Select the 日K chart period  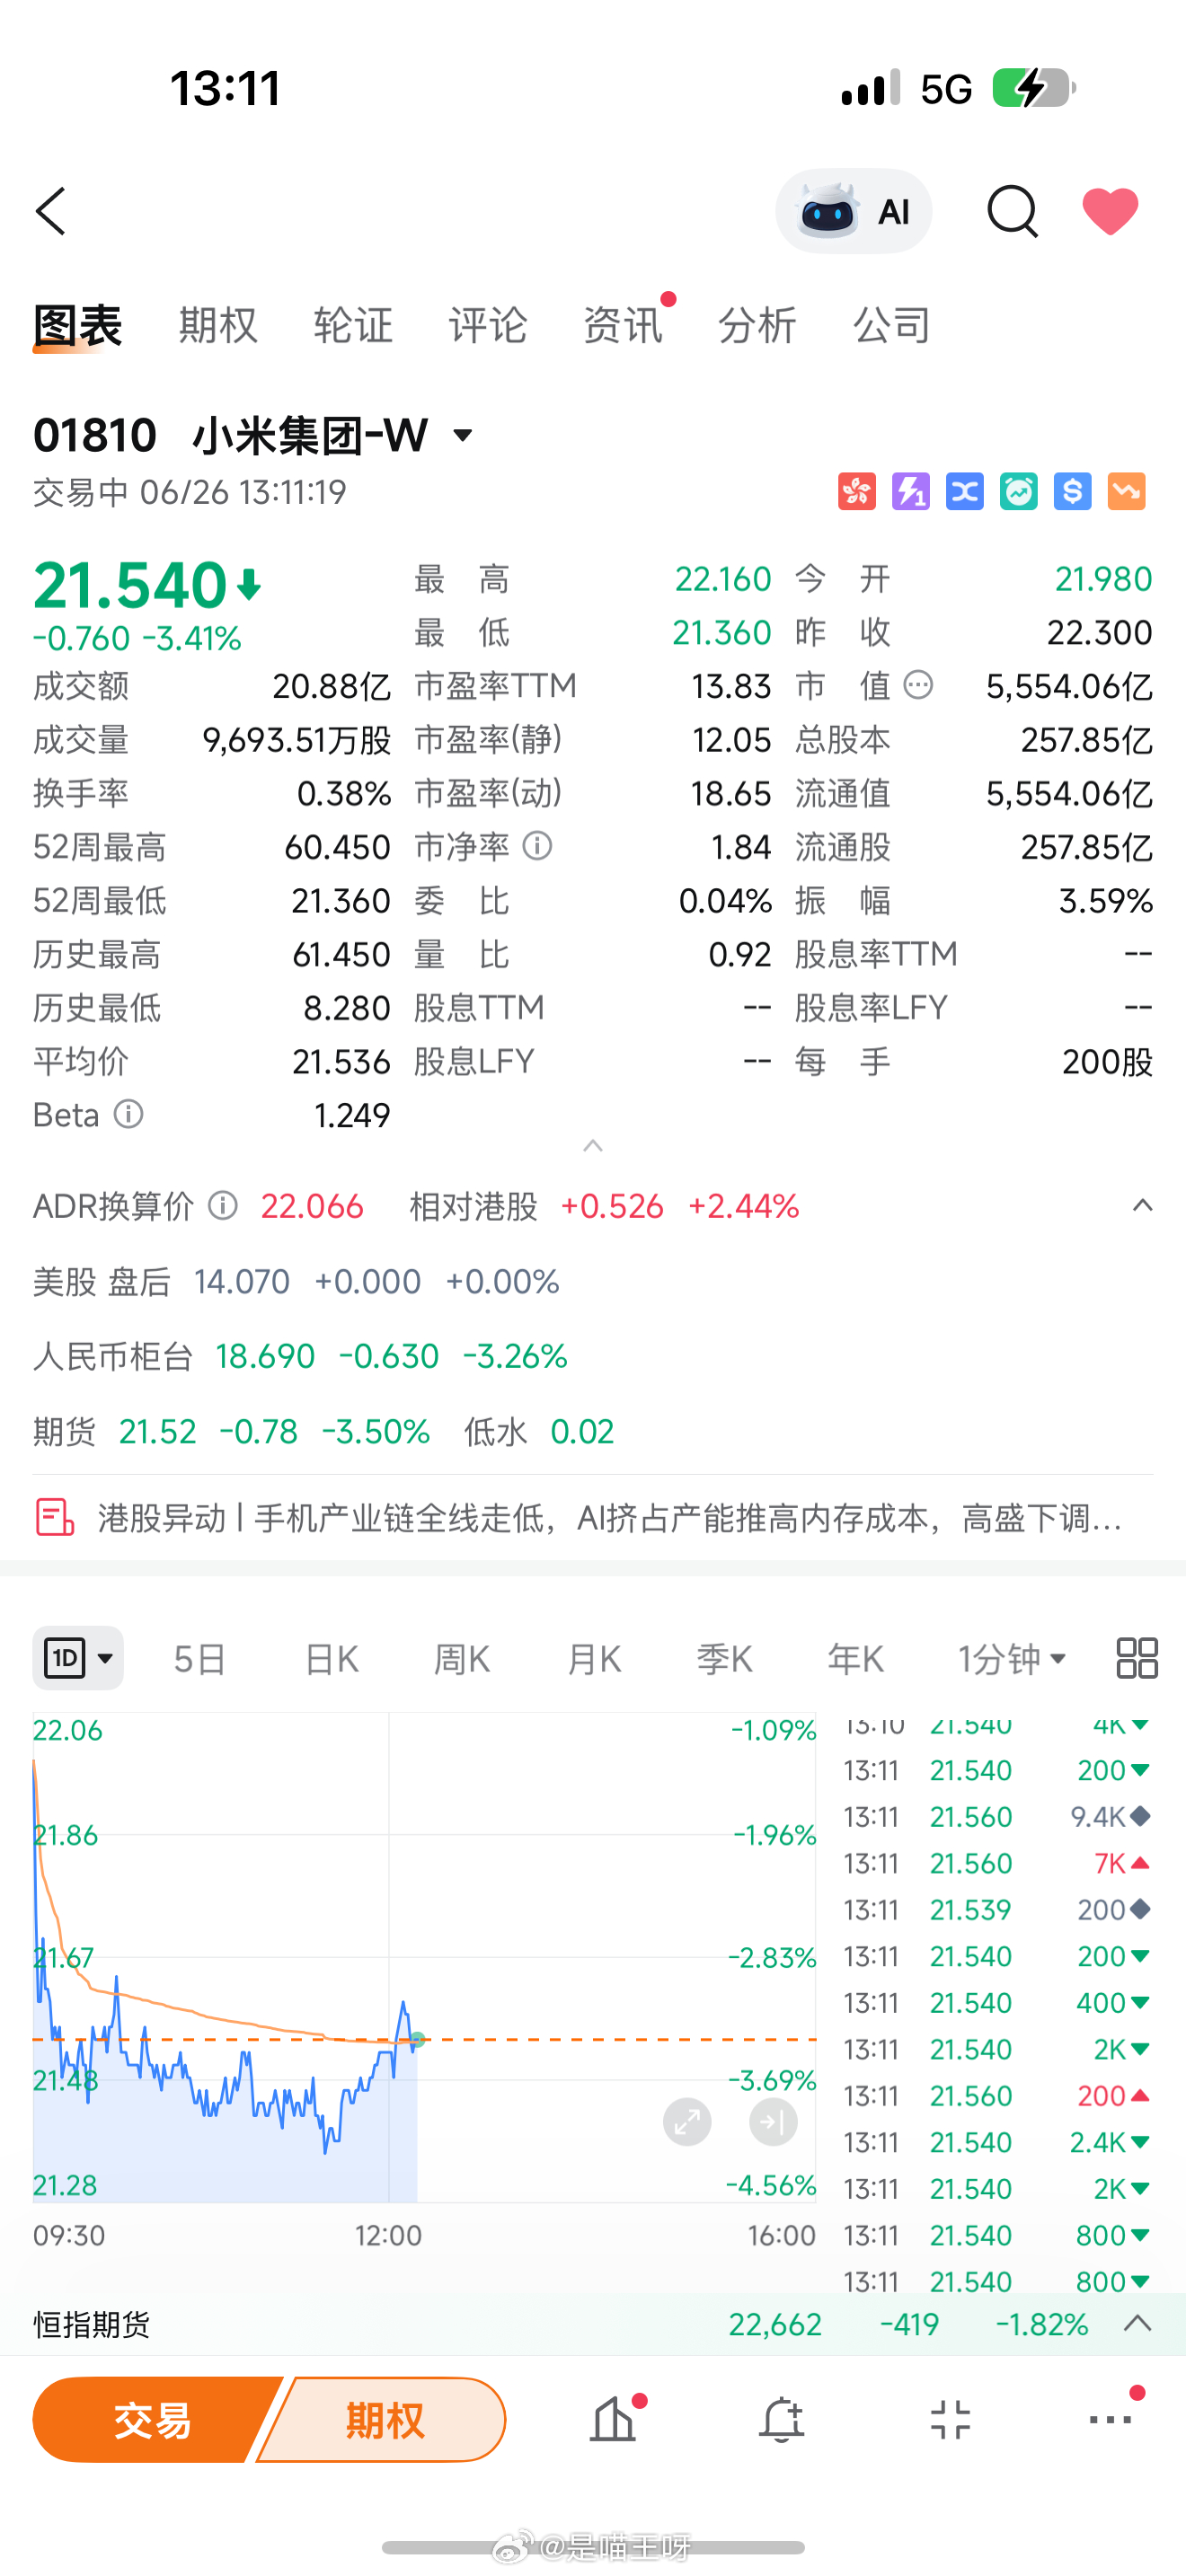click(x=331, y=1659)
